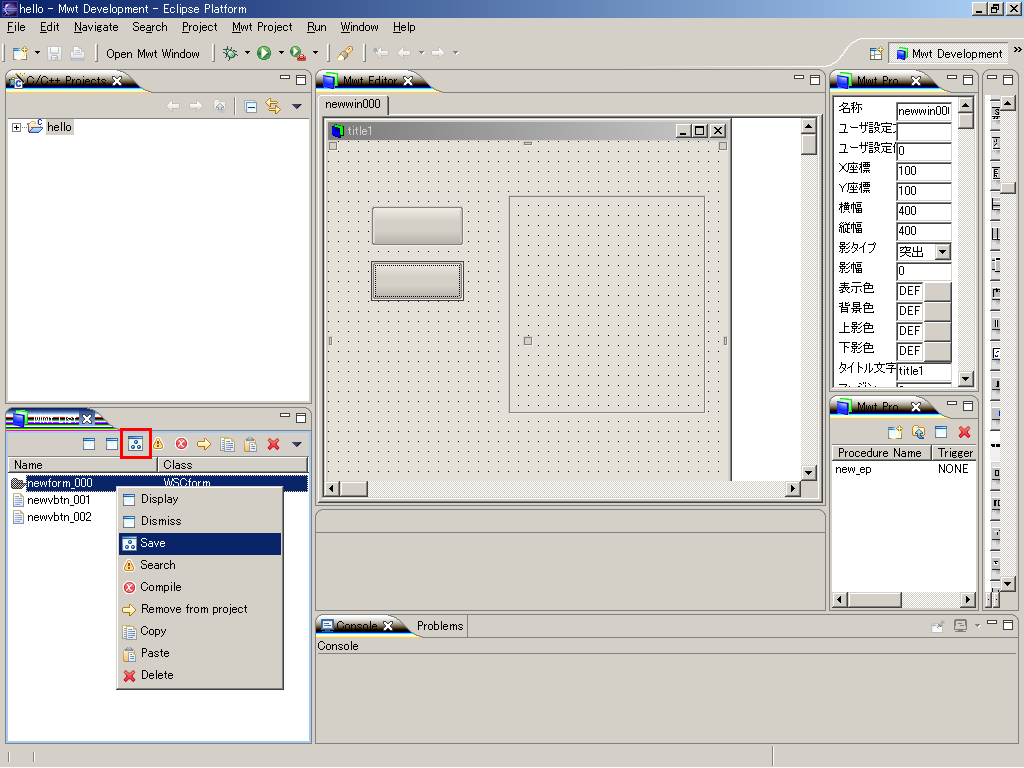Click the Debug bug icon in toolbar
This screenshot has height=768, width=1024.
pyautogui.click(x=230, y=53)
